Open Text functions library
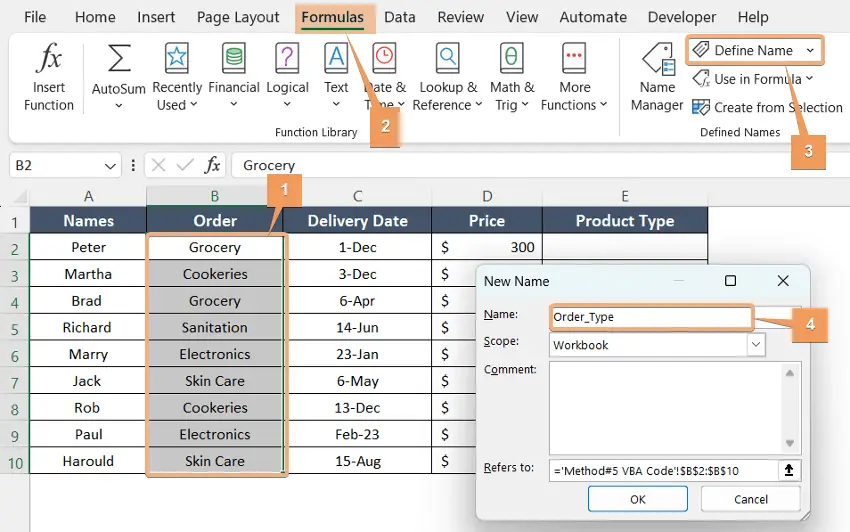The image size is (850, 532). point(336,77)
